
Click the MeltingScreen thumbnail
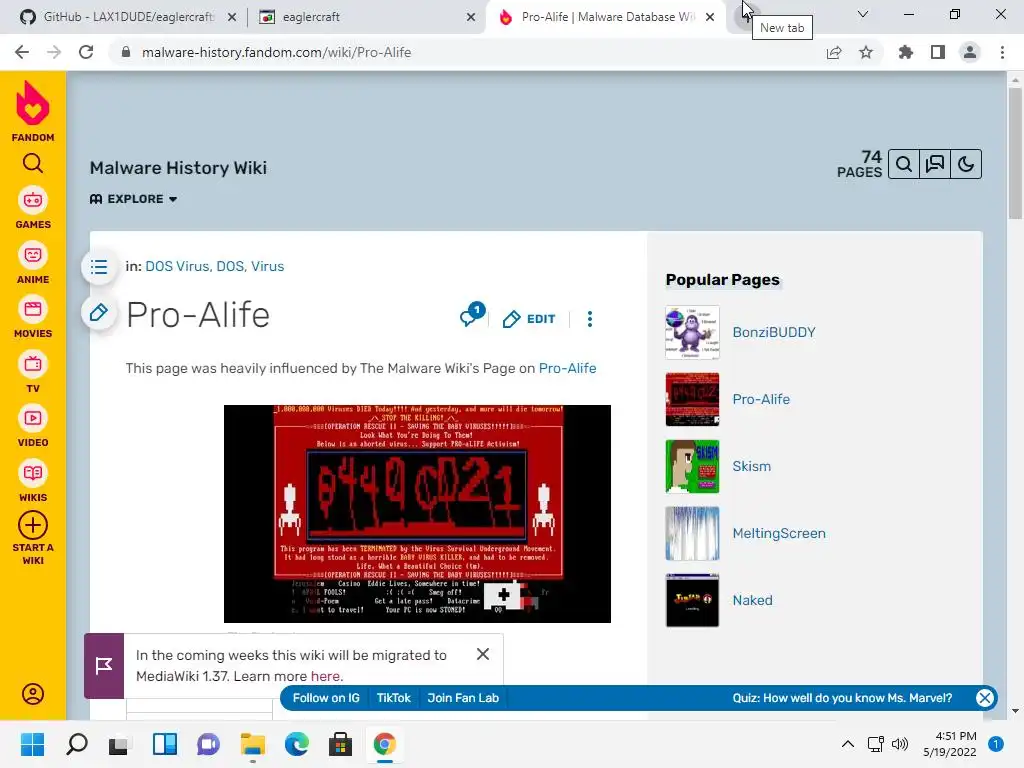pos(692,534)
